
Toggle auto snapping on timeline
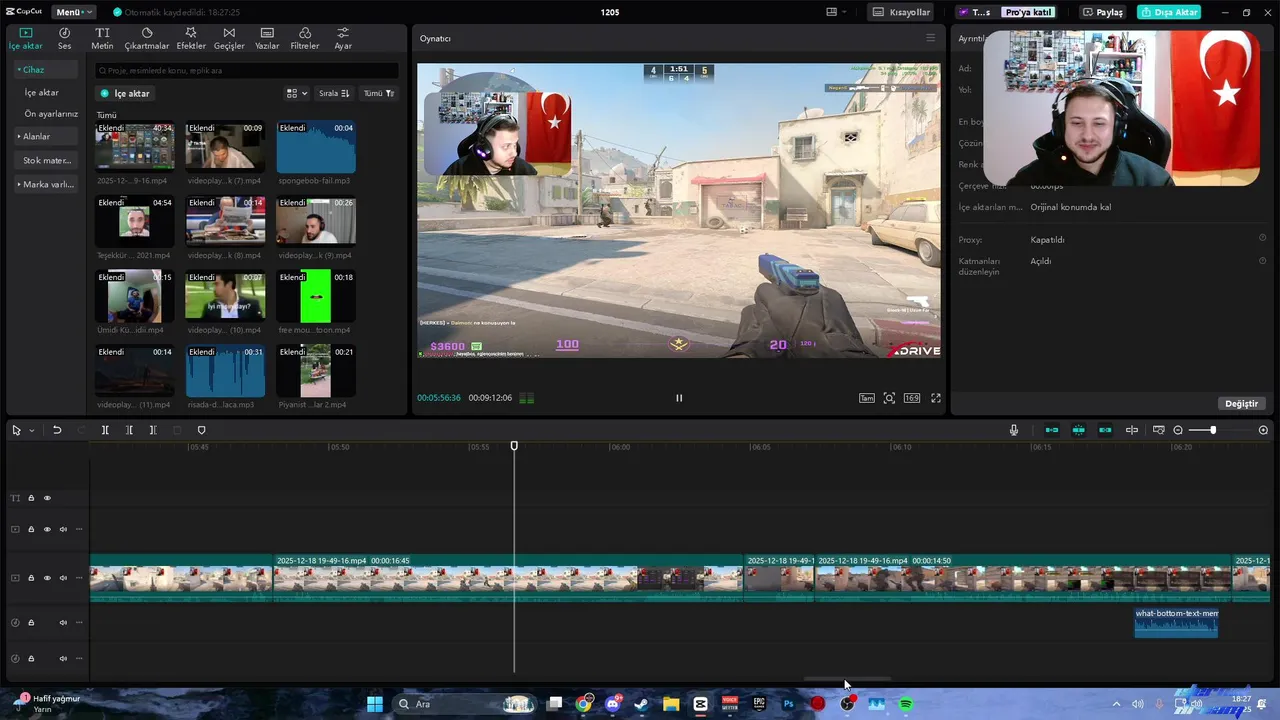(x=1079, y=430)
